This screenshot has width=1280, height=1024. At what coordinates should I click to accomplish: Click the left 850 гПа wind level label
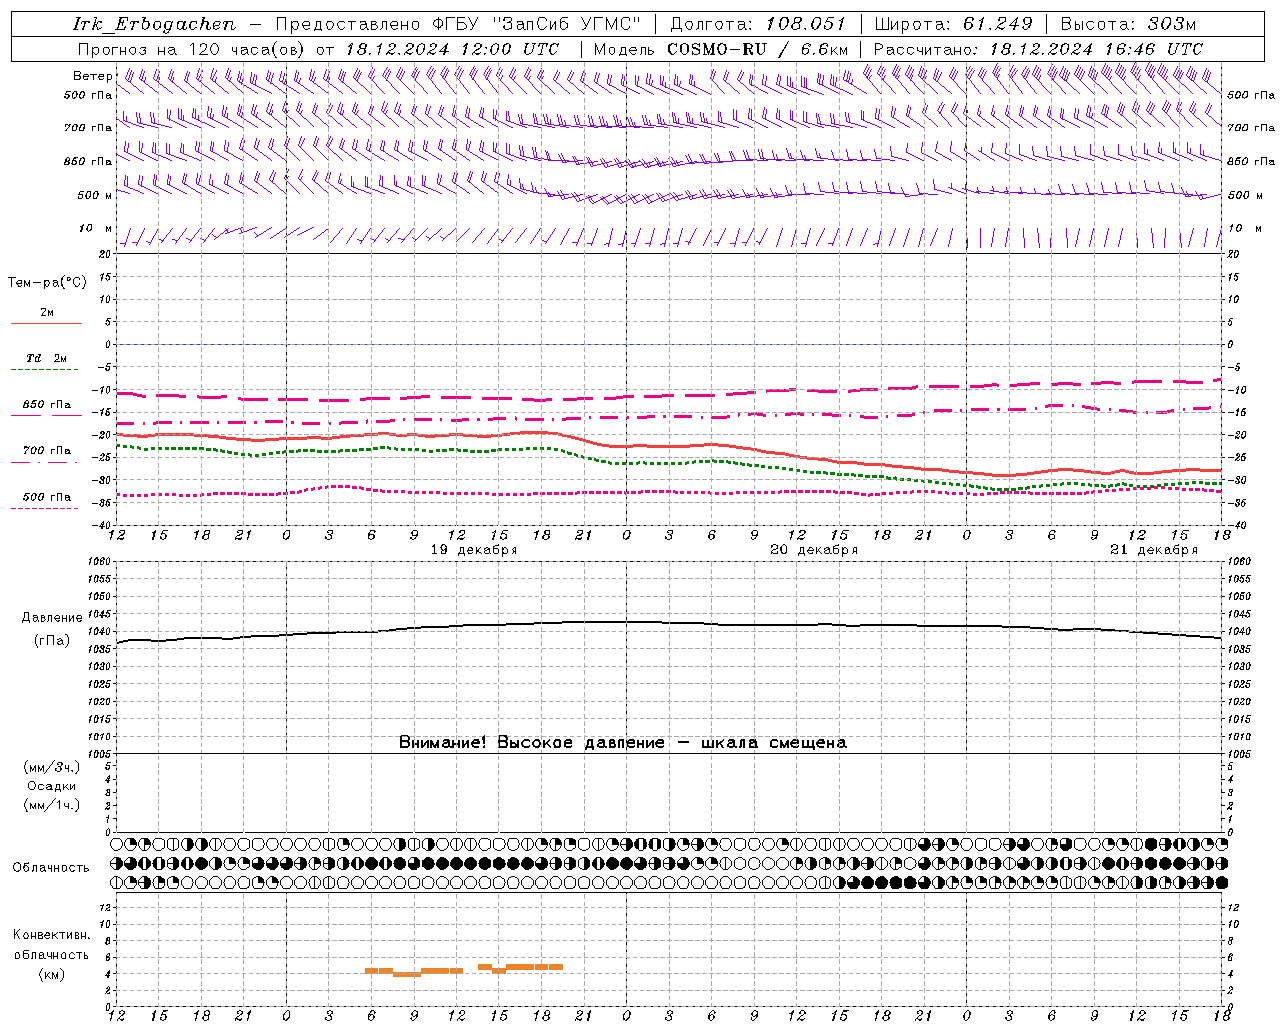[x=88, y=161]
